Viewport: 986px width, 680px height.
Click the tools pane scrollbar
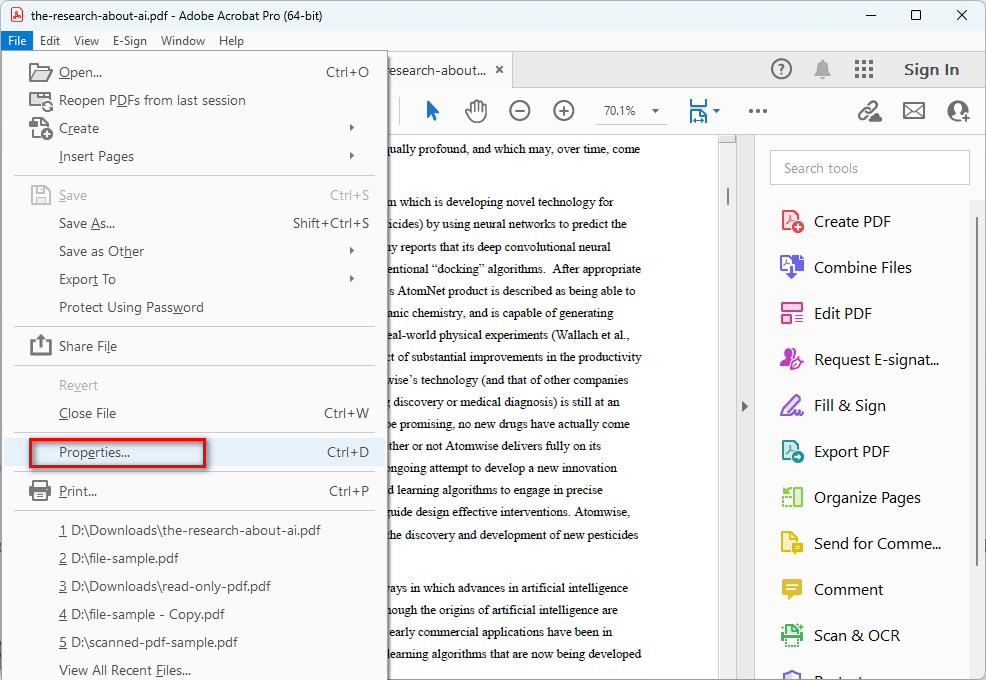point(977,390)
